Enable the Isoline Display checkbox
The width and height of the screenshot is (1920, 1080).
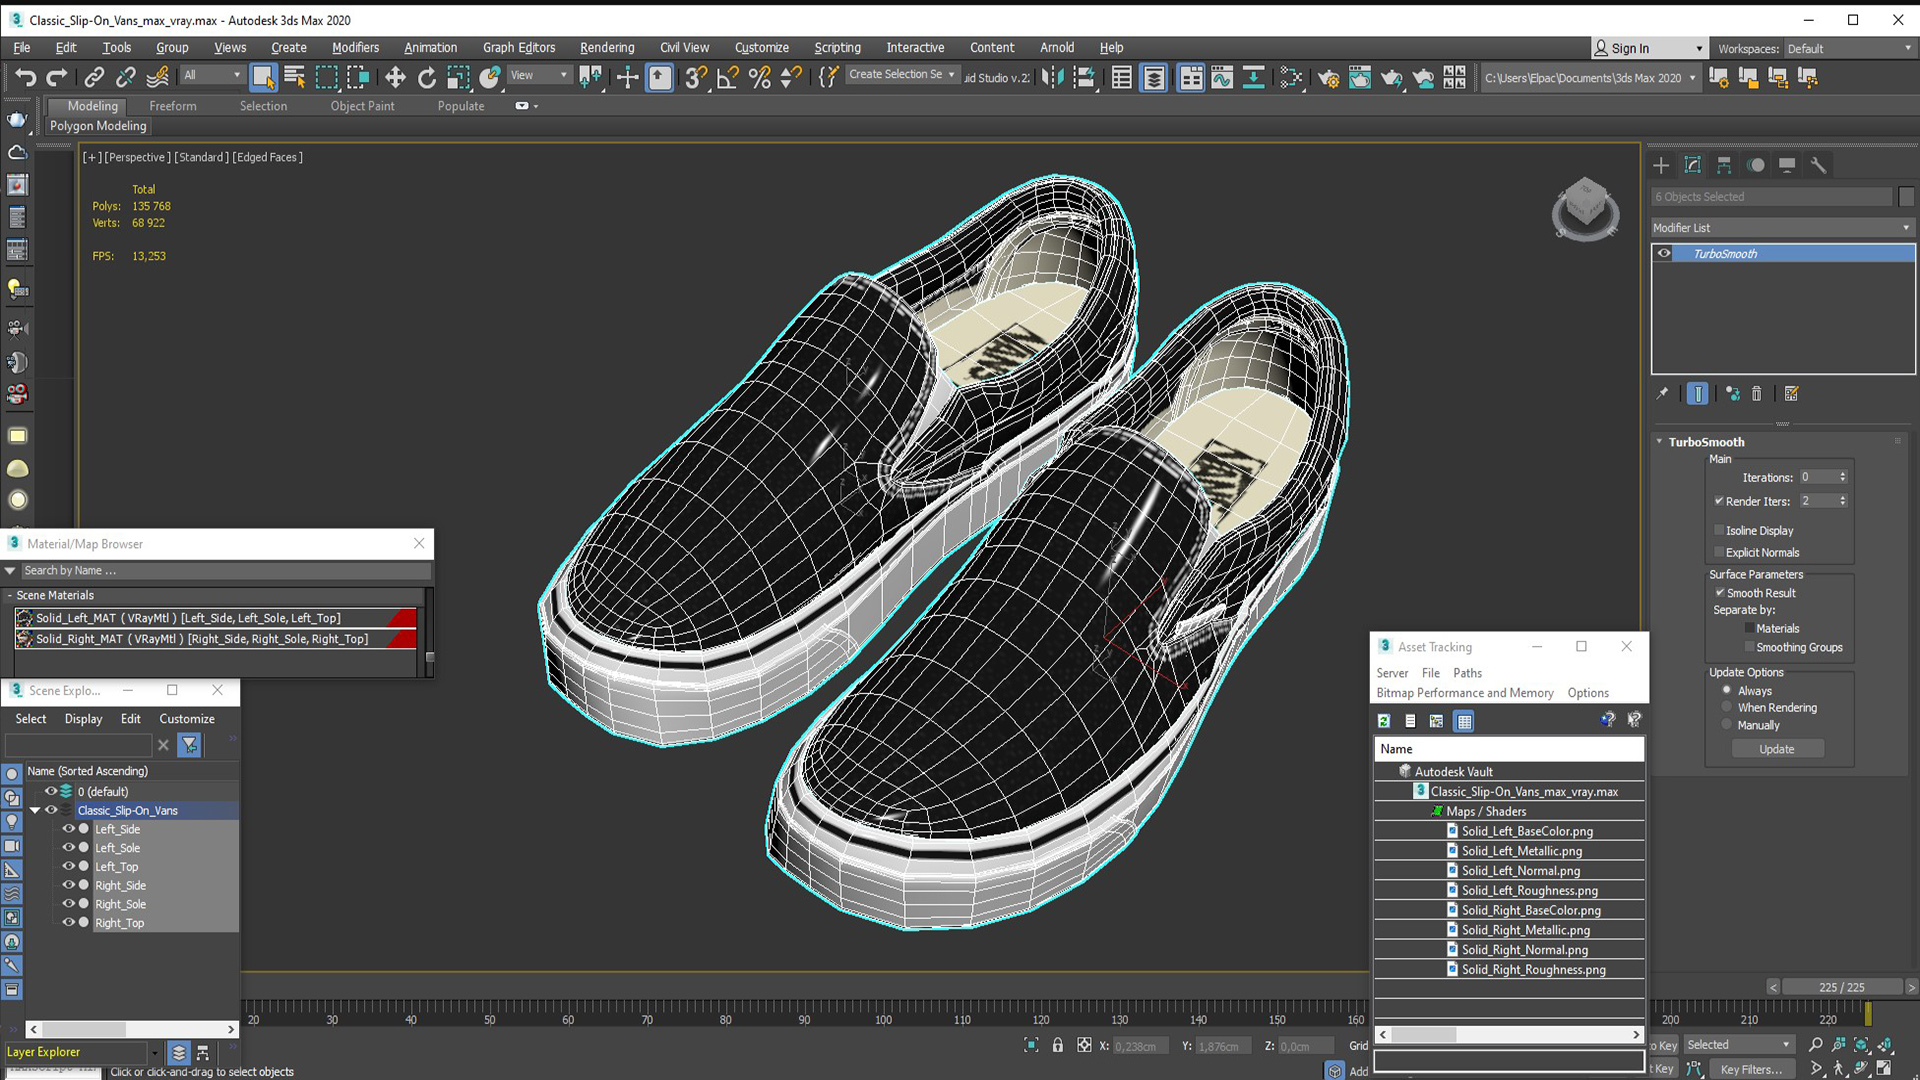[x=1719, y=530]
